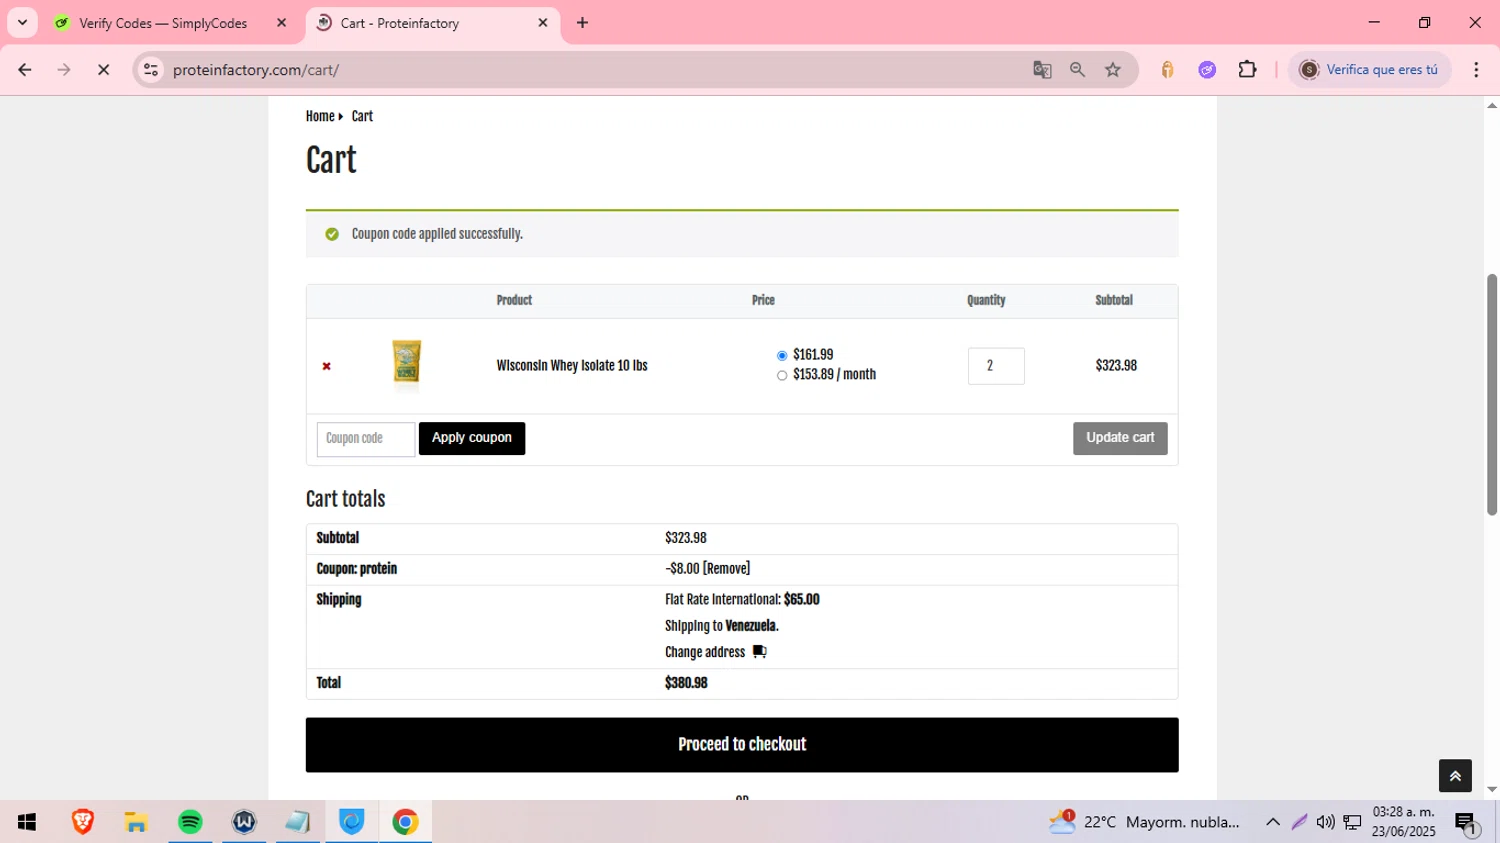Go to Home breadcrumb link
1500x843 pixels.
(x=320, y=116)
